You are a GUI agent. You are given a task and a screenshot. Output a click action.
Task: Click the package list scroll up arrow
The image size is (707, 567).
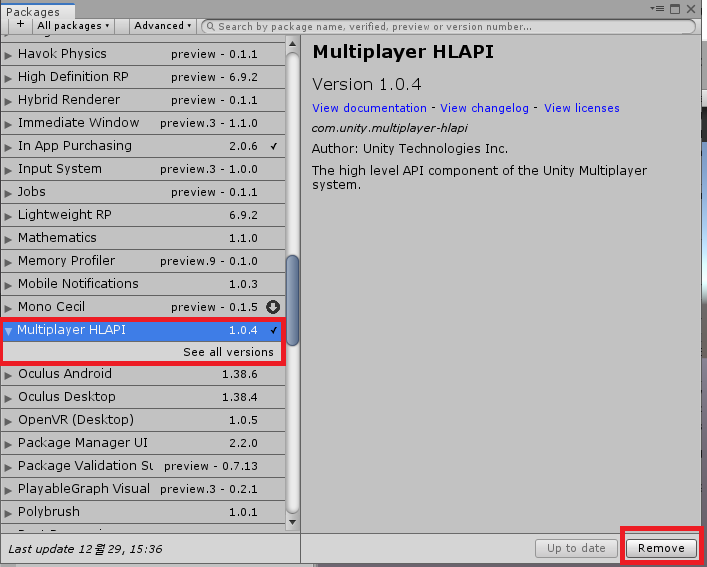(x=292, y=44)
